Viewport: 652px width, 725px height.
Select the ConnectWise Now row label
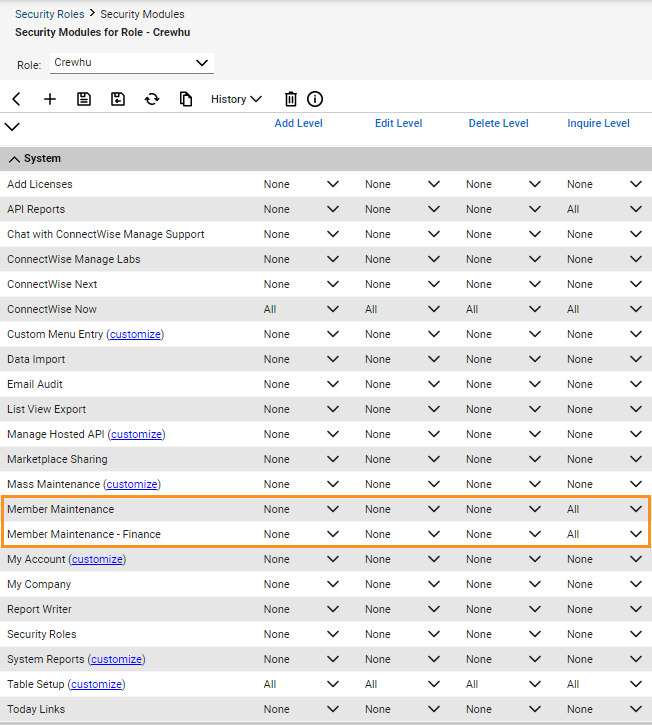click(52, 309)
